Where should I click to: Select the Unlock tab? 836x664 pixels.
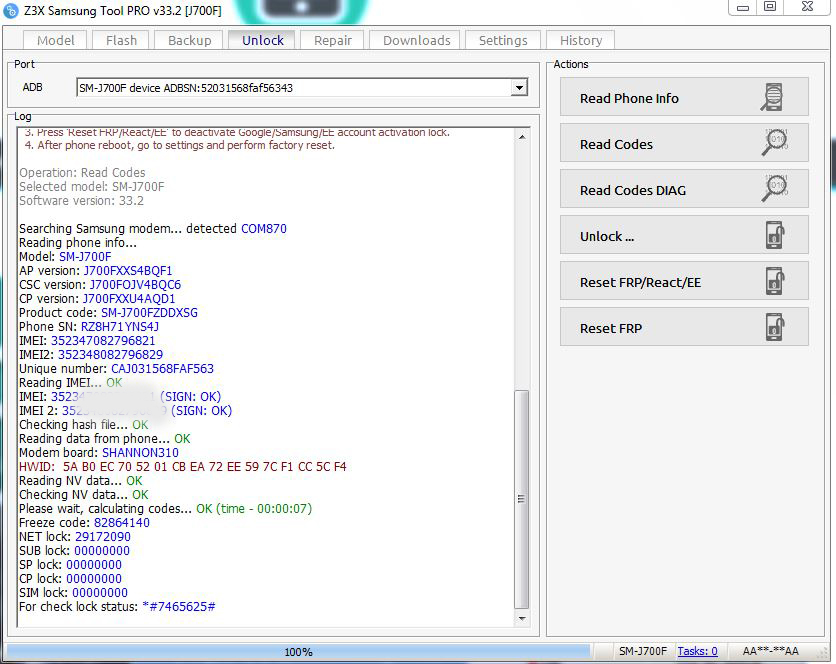(x=262, y=40)
